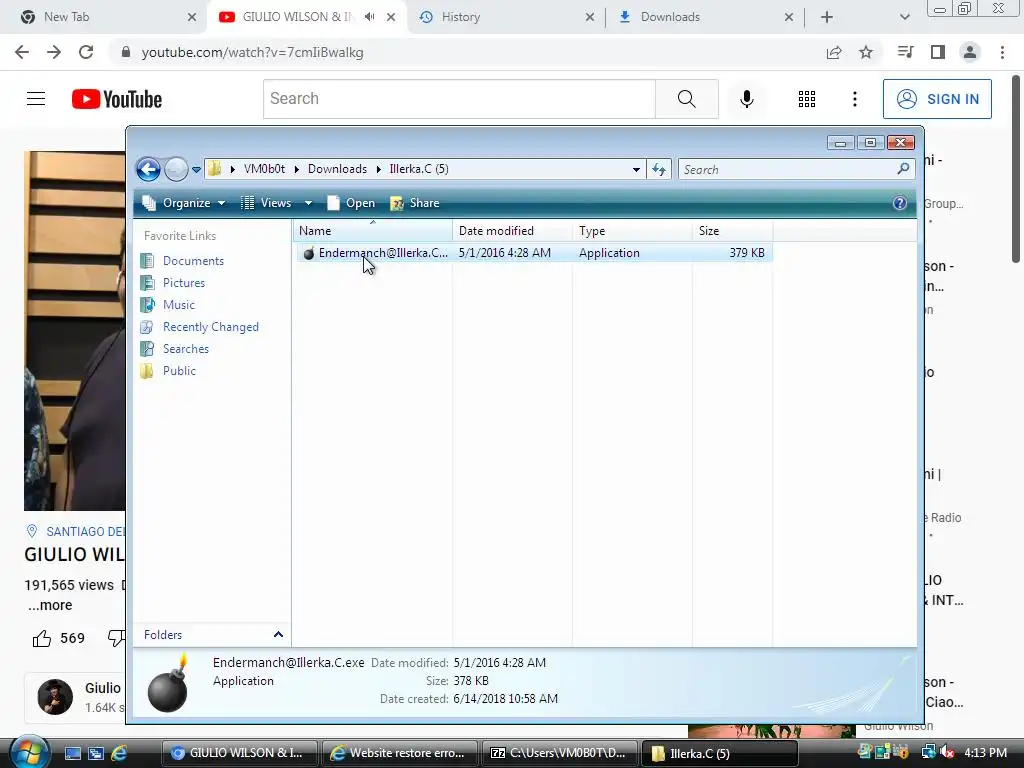Toggle the Chrome side panel
The width and height of the screenshot is (1024, 768).
(938, 52)
